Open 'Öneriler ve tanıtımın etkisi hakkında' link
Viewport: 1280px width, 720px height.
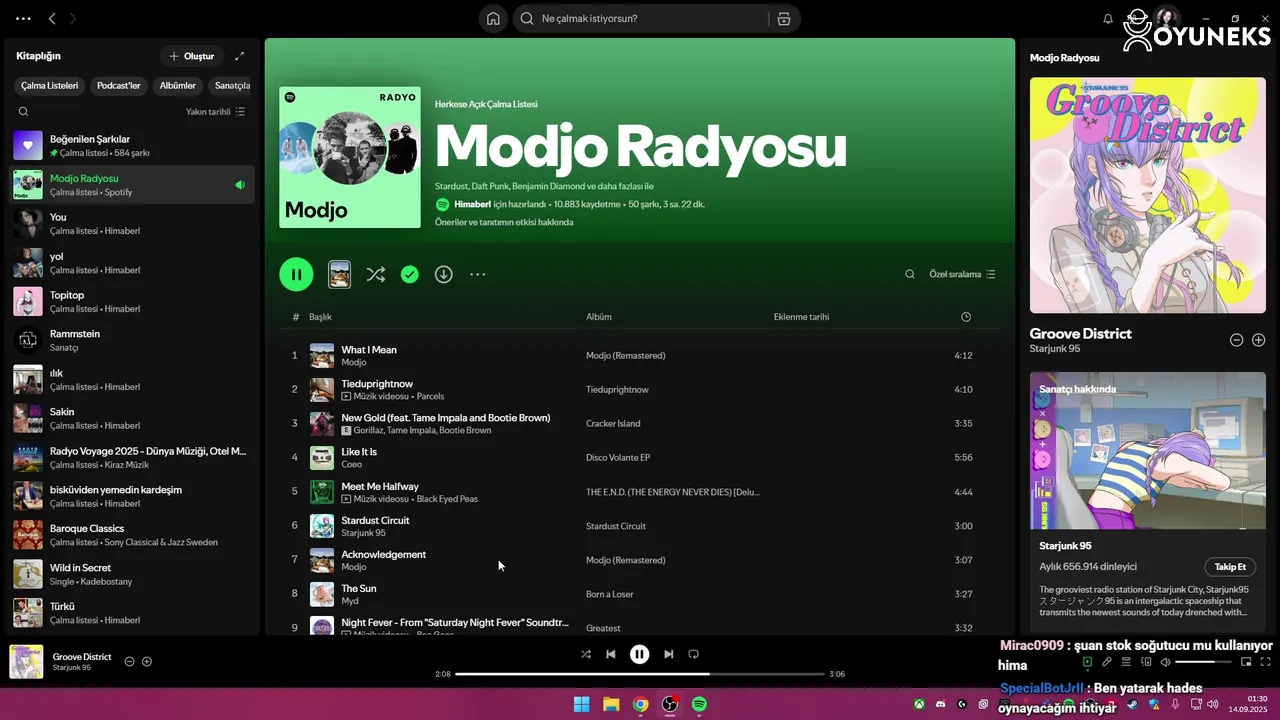point(504,222)
